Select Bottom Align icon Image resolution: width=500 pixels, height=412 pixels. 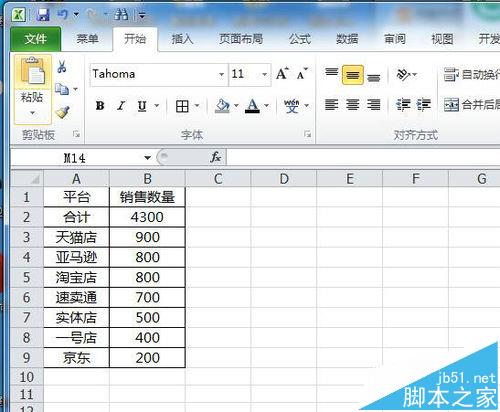(374, 77)
